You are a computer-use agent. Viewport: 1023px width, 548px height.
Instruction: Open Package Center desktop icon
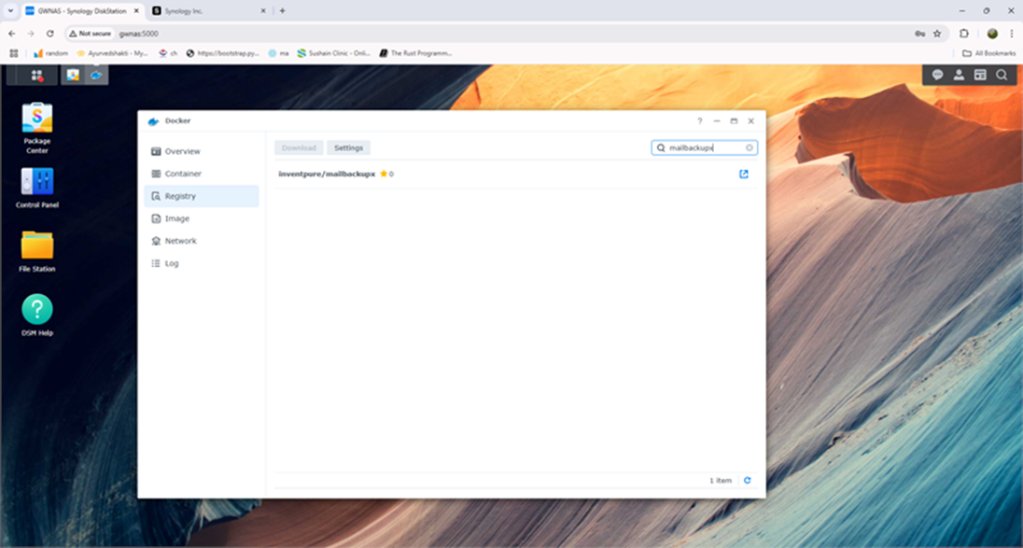coord(37,129)
